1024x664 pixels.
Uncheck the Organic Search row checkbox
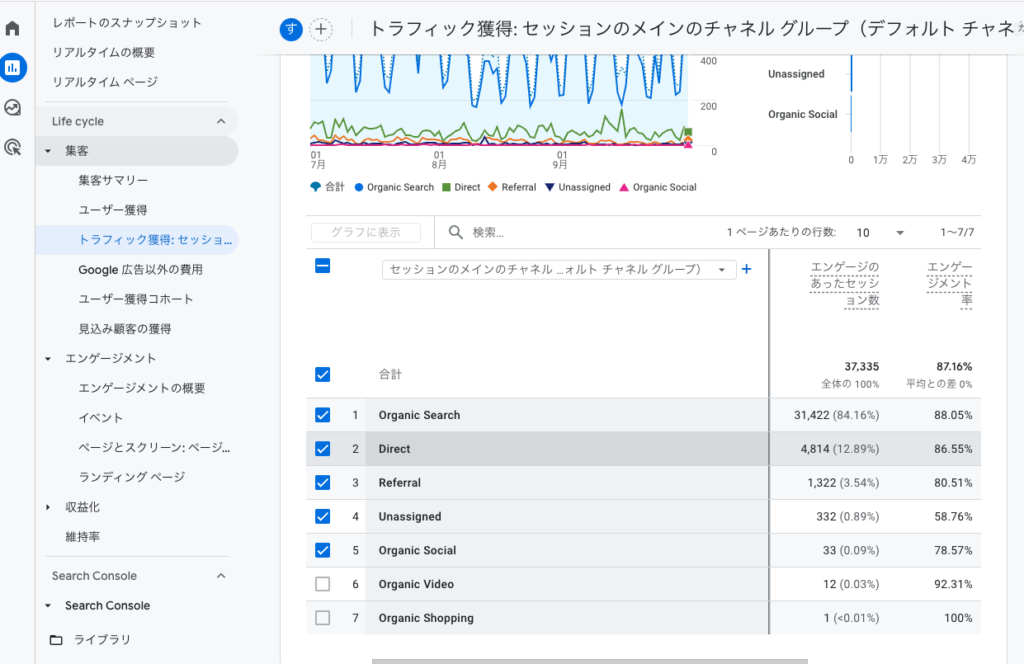click(x=322, y=415)
